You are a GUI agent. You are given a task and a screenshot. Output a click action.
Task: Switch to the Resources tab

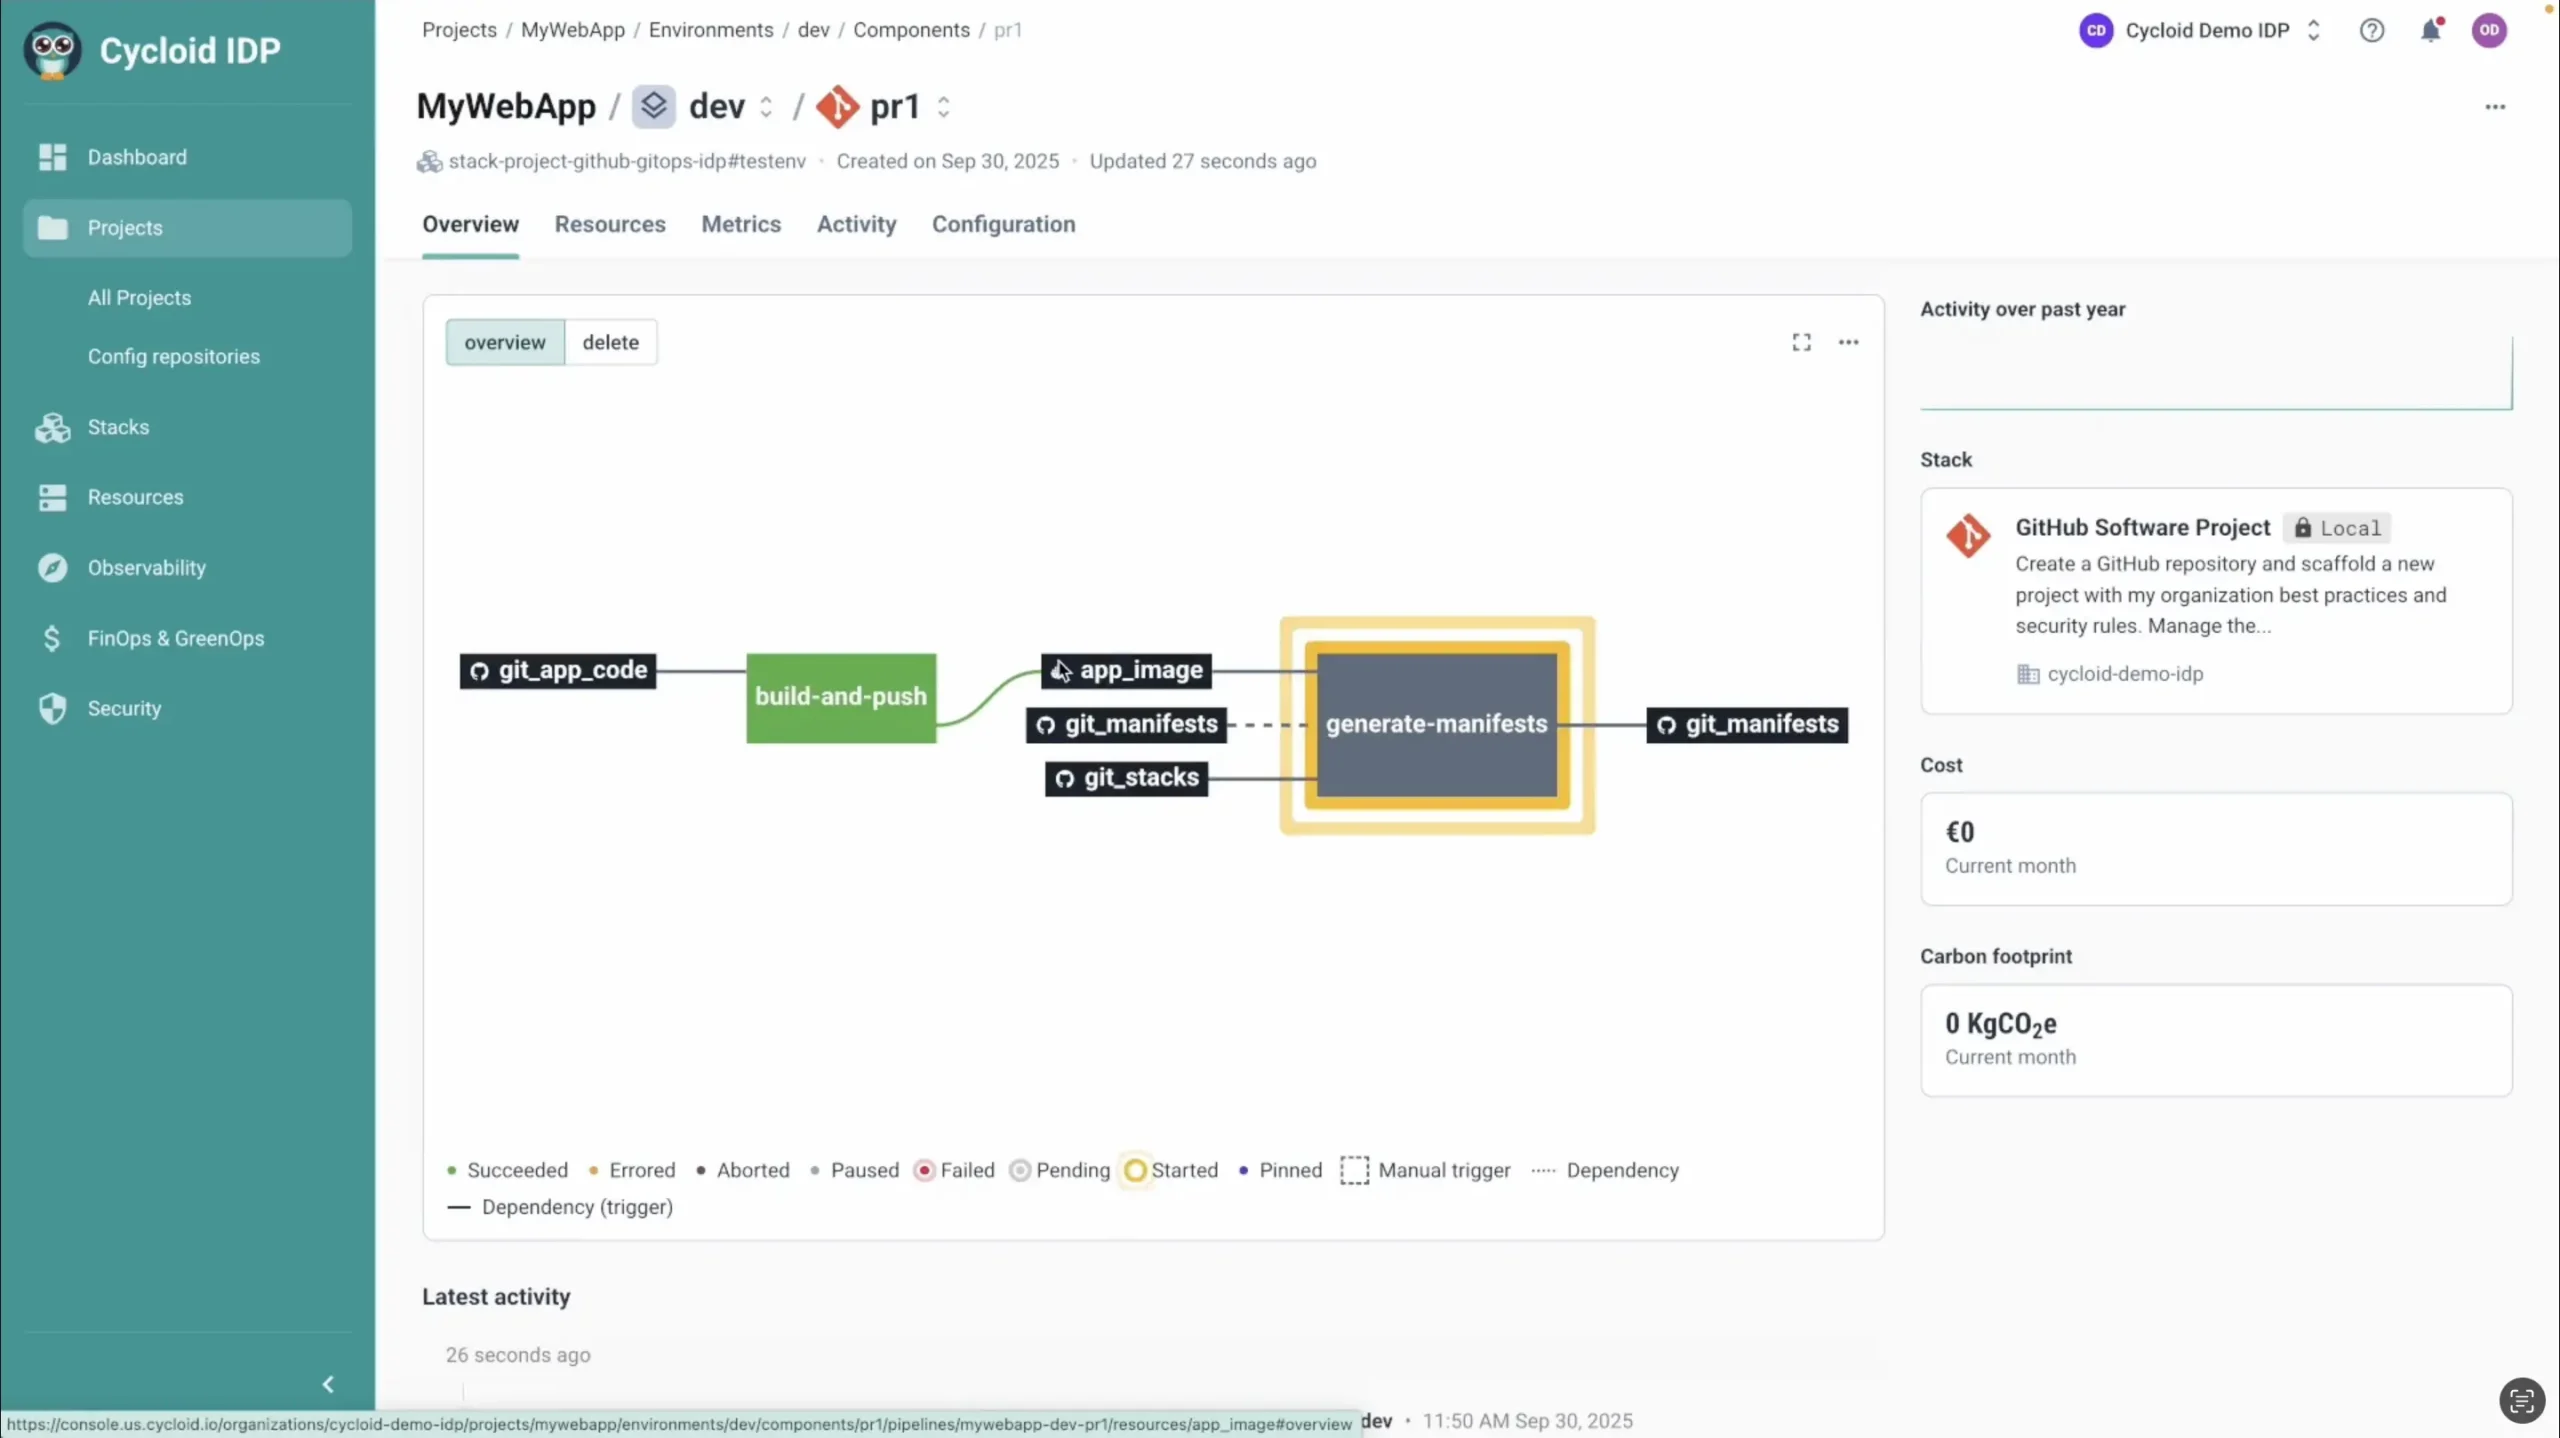coord(610,224)
